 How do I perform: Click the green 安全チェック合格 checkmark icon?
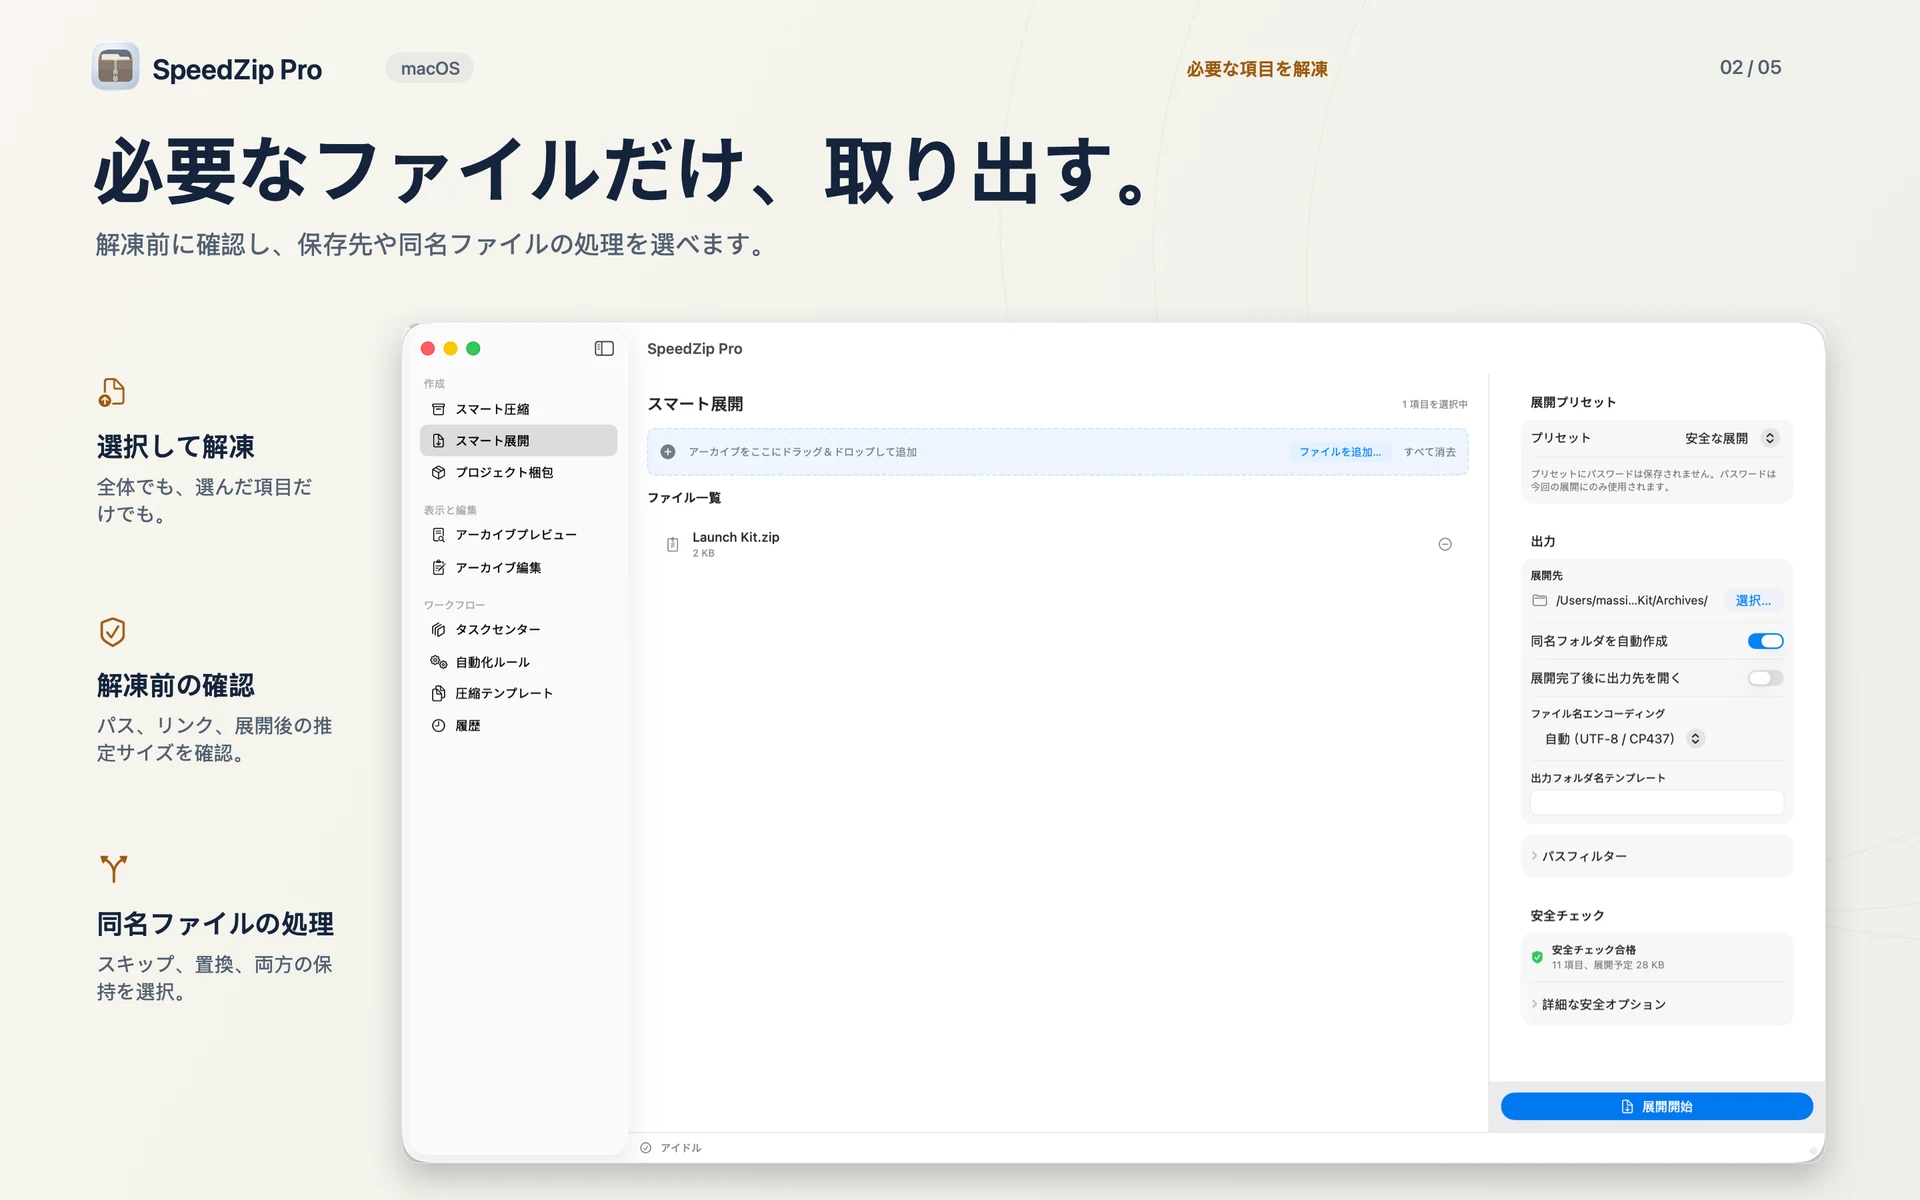pos(1537,957)
